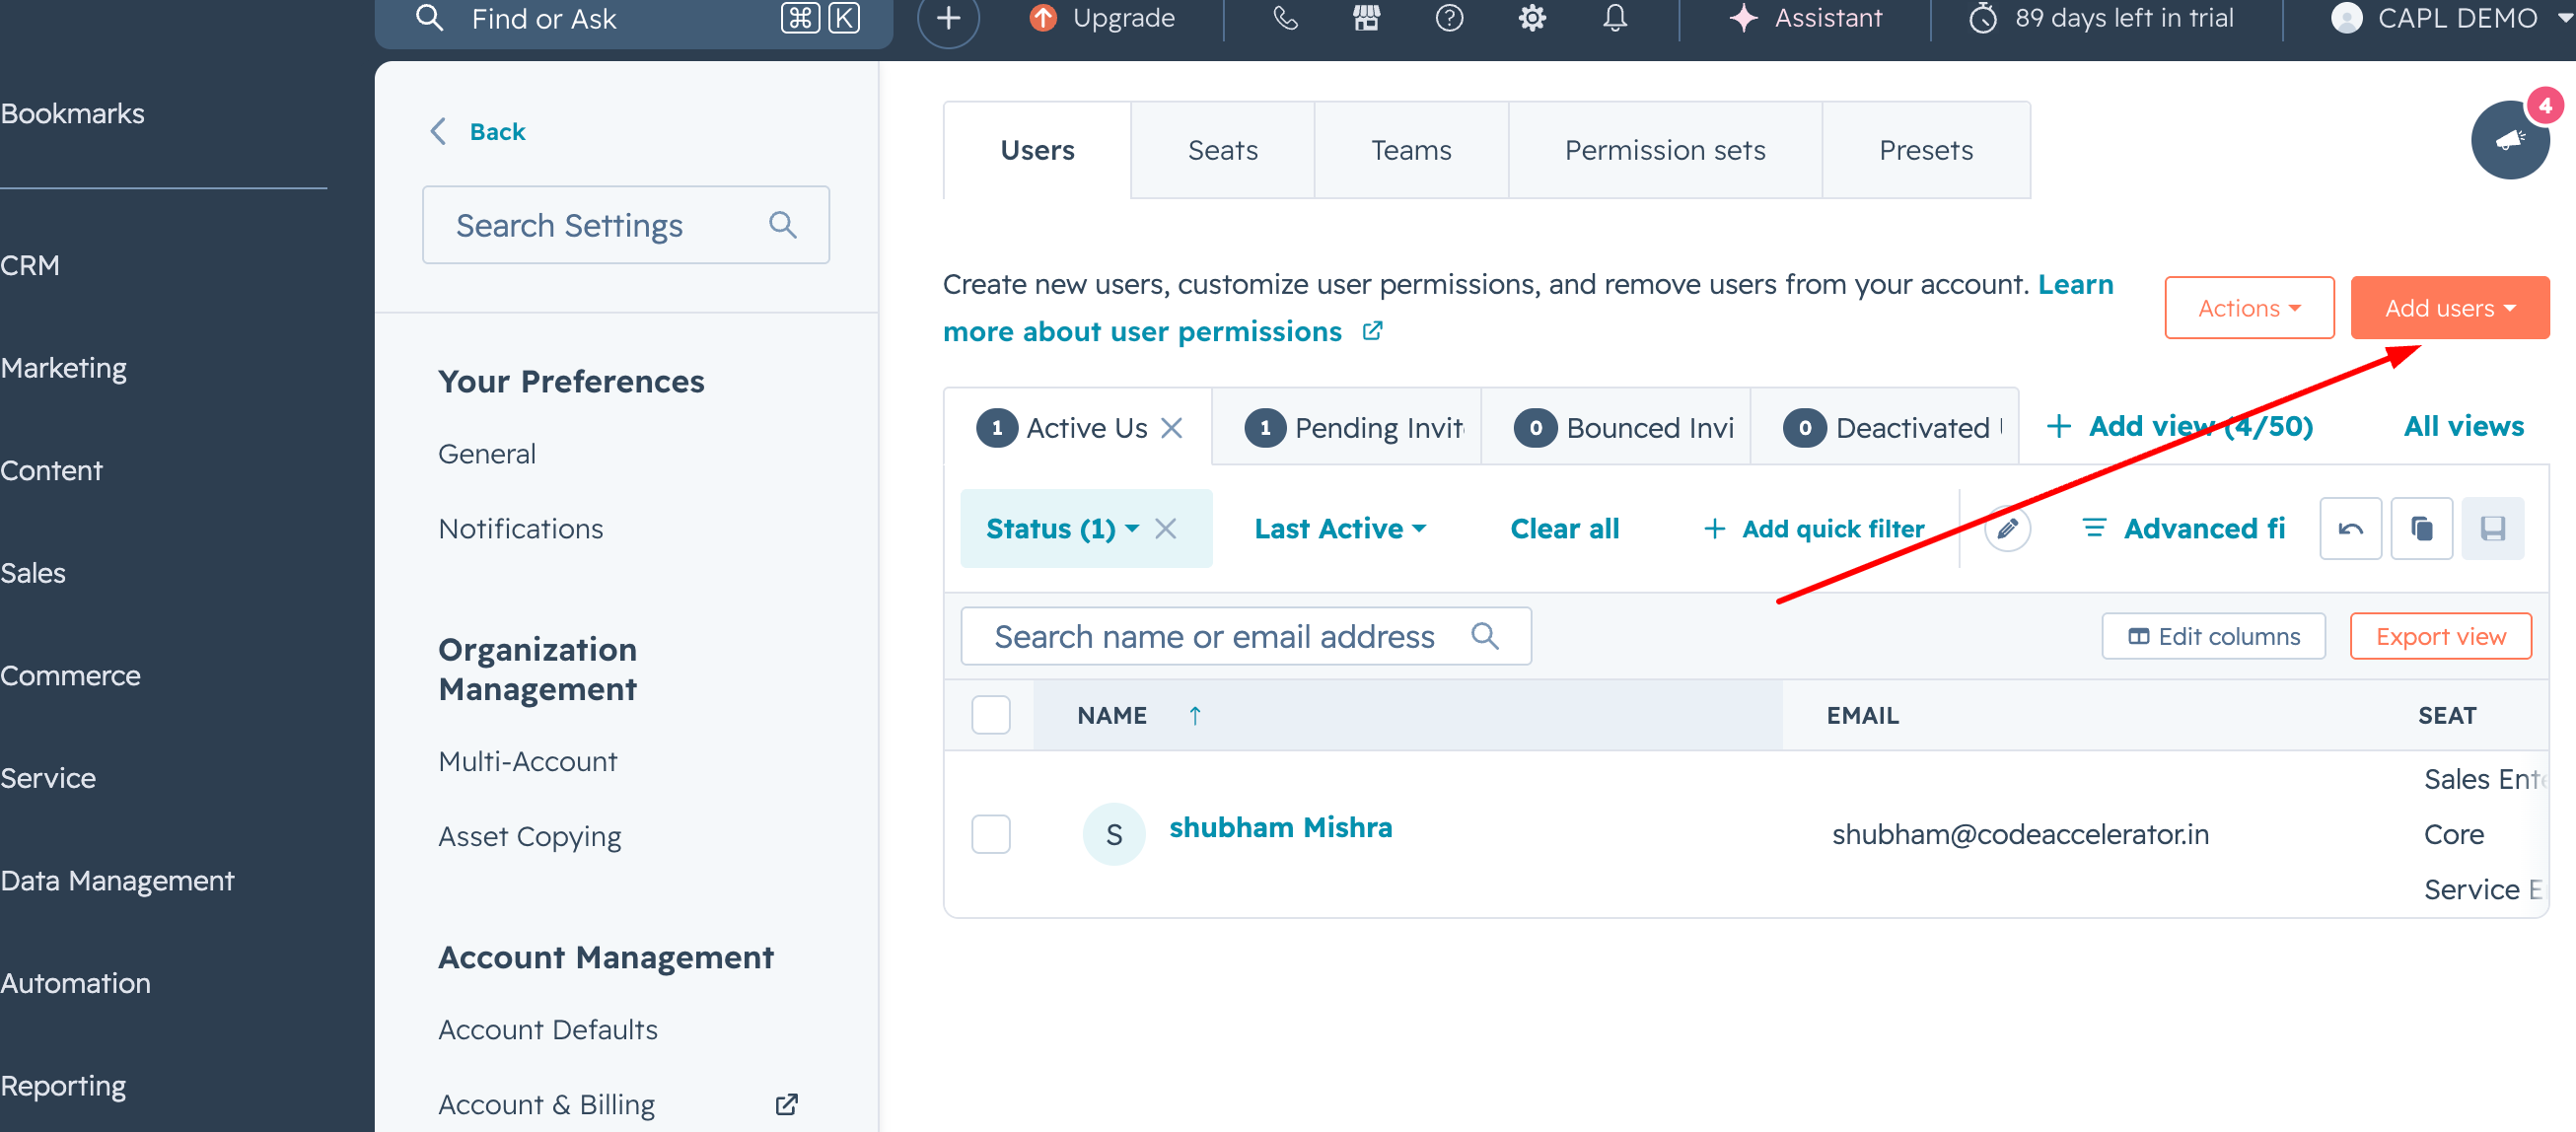Switch to the Teams tab
This screenshot has height=1132, width=2576.
[1410, 150]
